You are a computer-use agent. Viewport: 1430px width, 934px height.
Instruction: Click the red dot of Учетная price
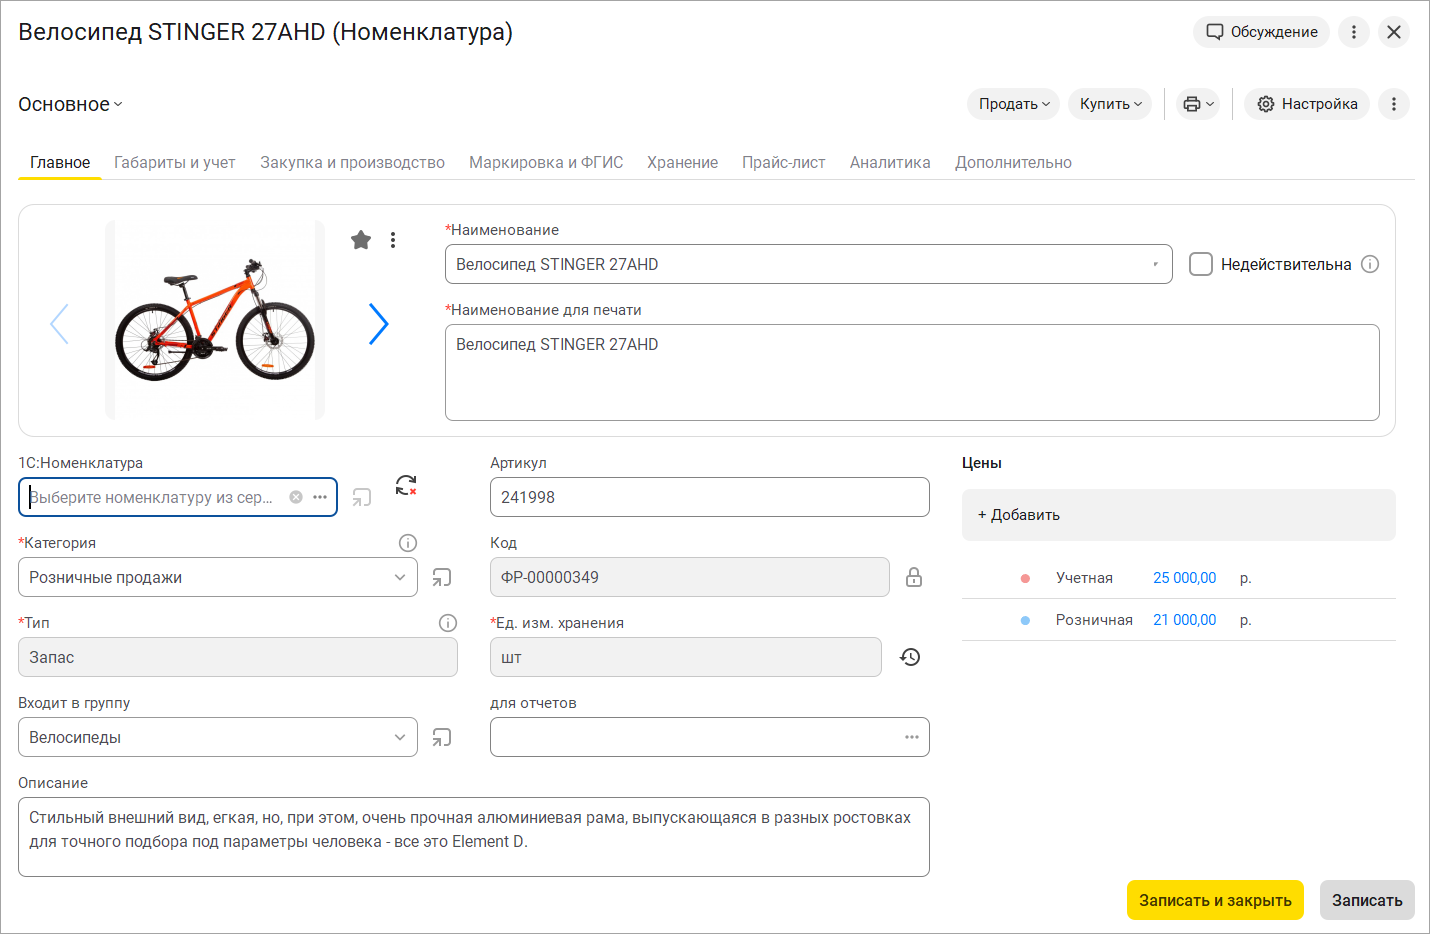click(1025, 578)
